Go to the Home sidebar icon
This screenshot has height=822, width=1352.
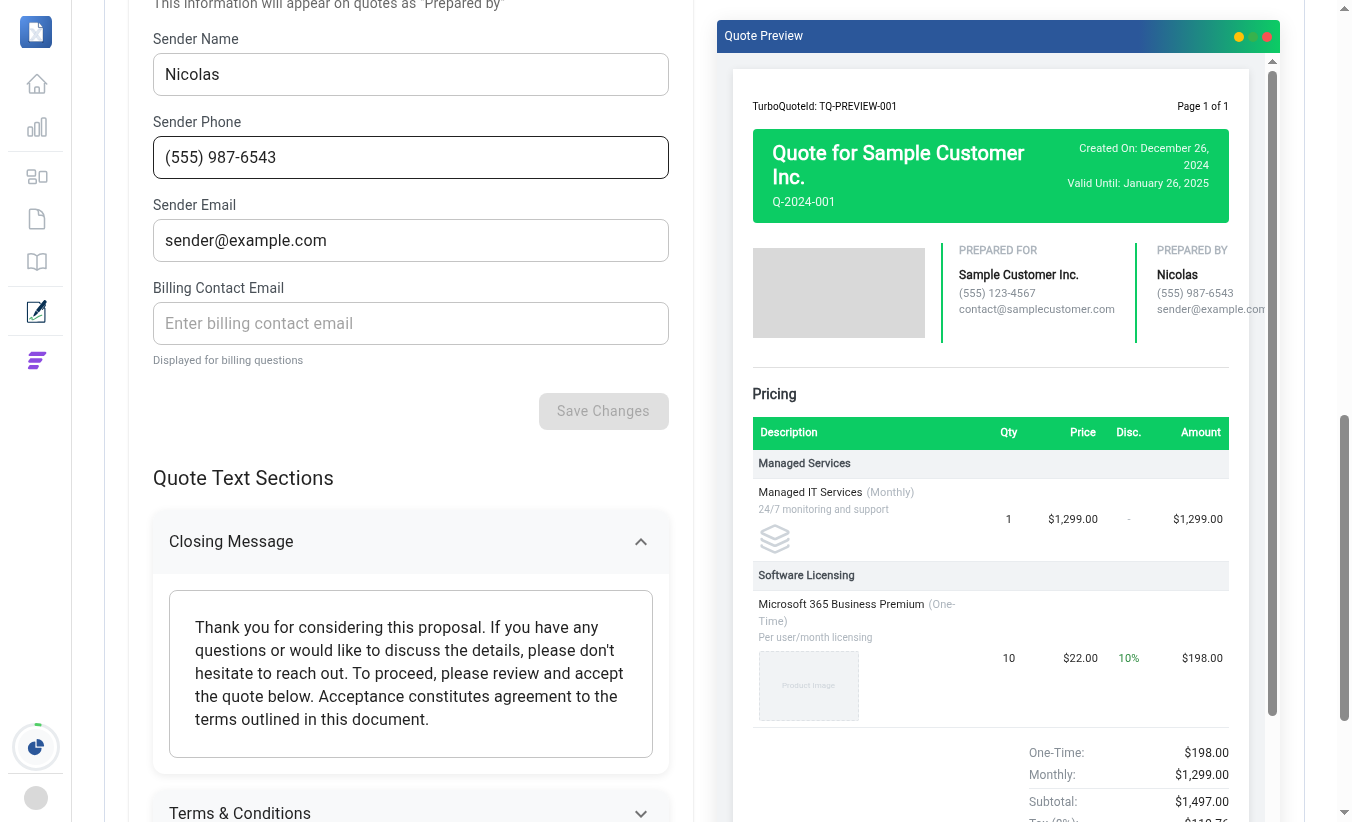coord(36,84)
